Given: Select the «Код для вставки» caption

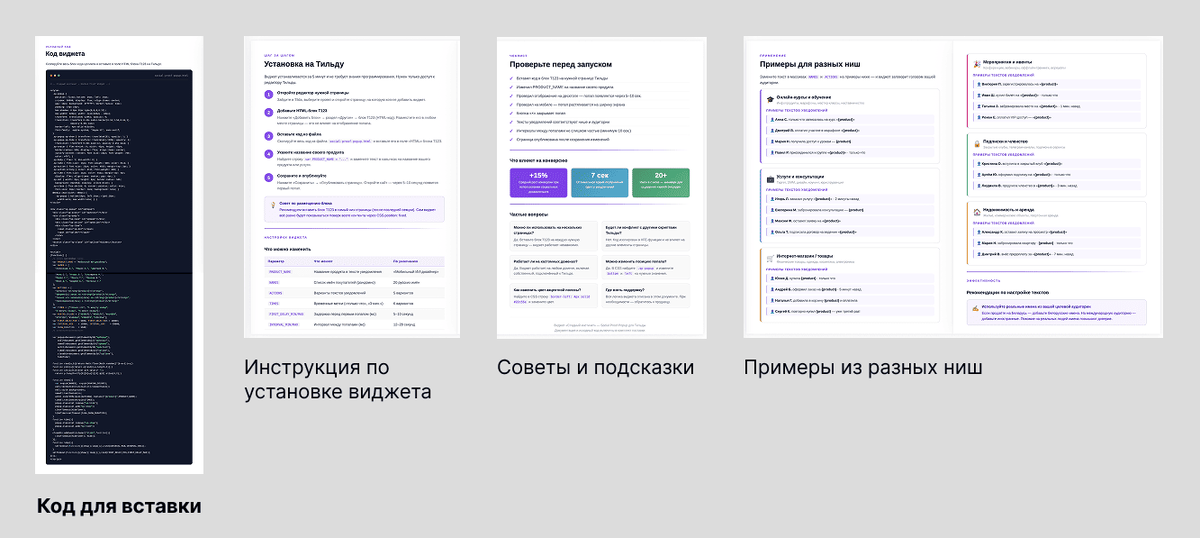Looking at the screenshot, I should (119, 507).
